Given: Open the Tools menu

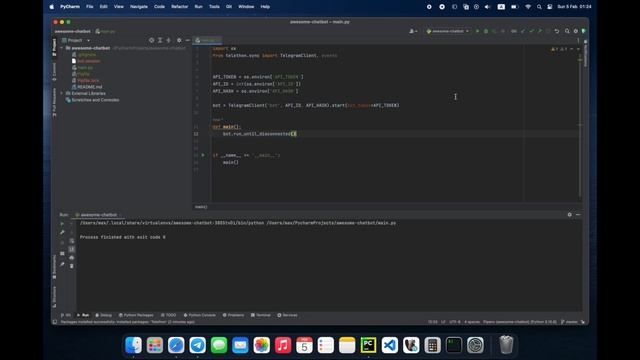Looking at the screenshot, I should 214,7.
